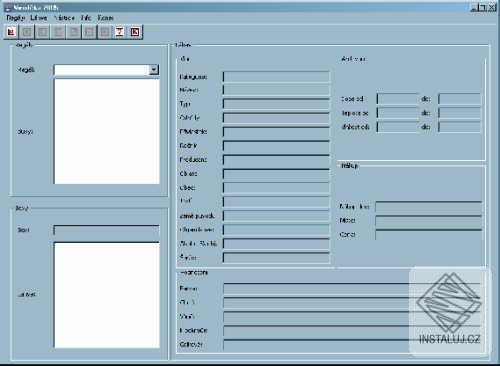Open the Info menu
The height and width of the screenshot is (366, 500).
coord(86,18)
